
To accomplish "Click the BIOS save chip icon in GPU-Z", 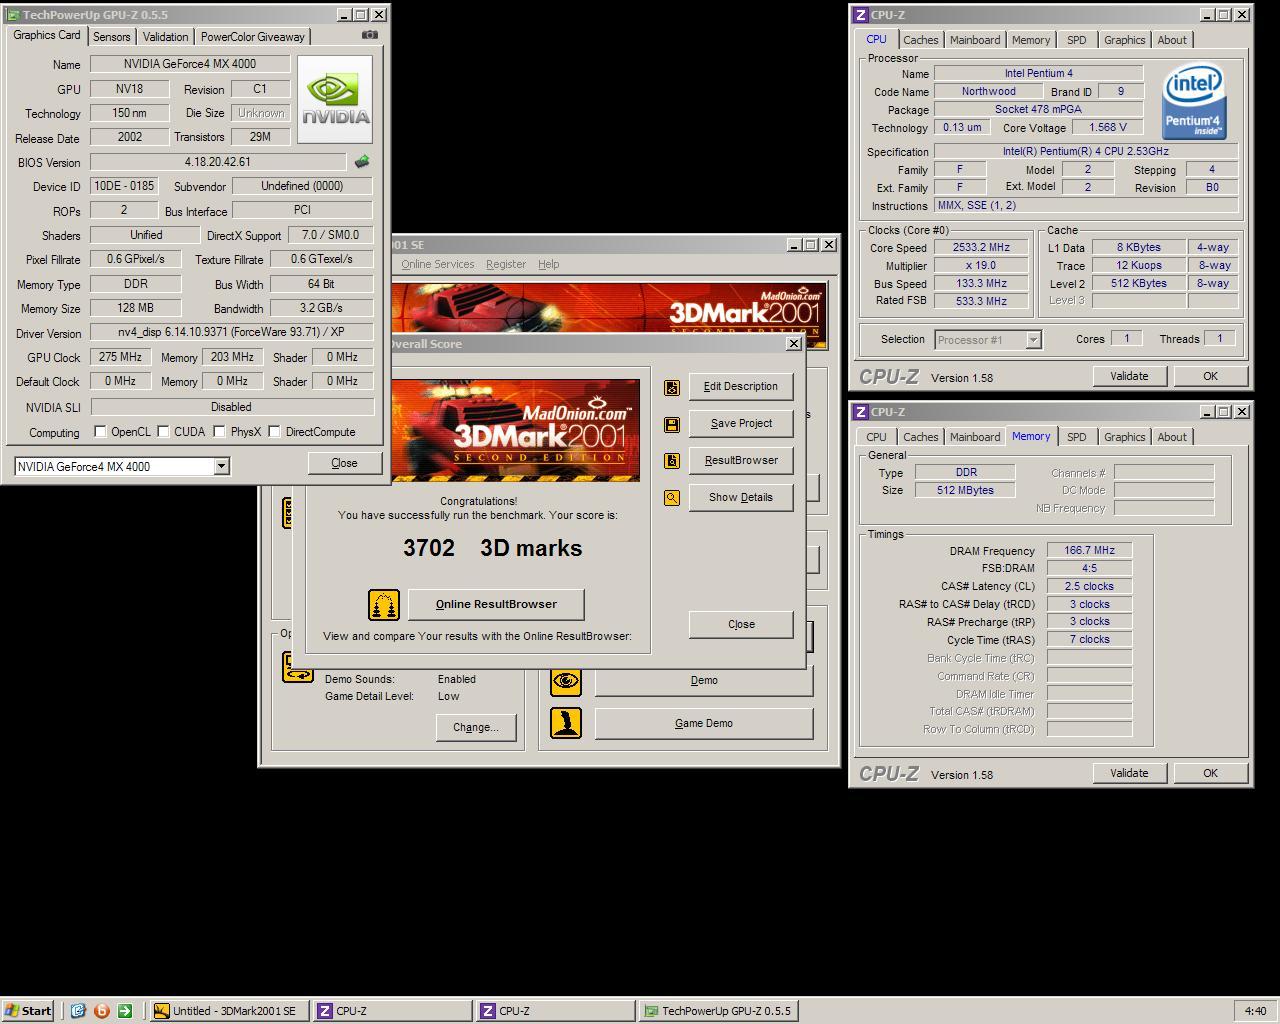I will tap(362, 161).
